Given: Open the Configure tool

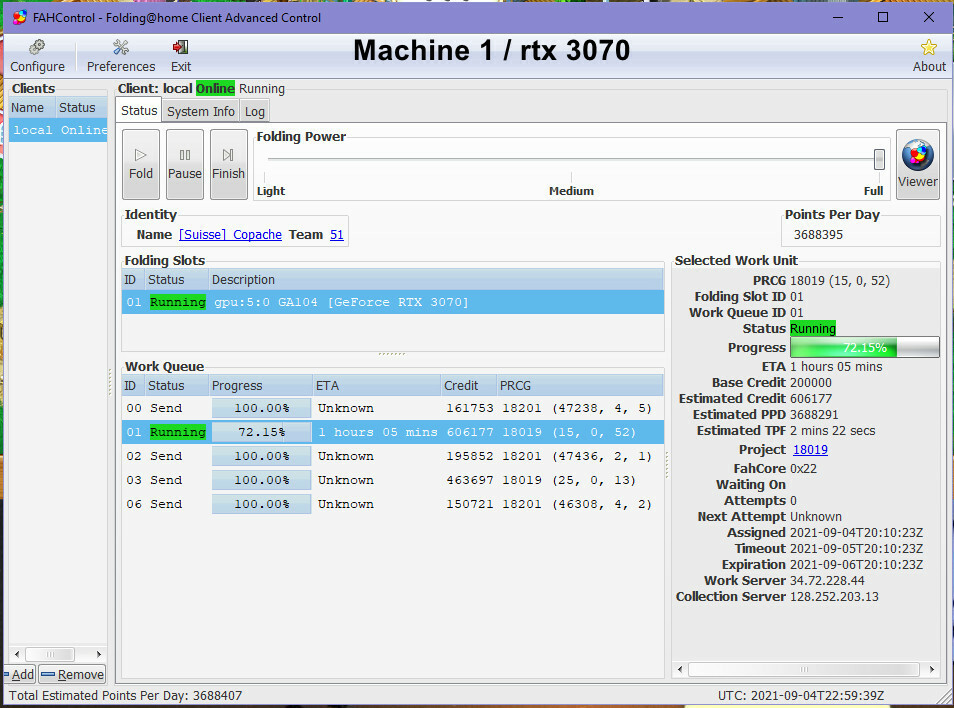Looking at the screenshot, I should [37, 56].
